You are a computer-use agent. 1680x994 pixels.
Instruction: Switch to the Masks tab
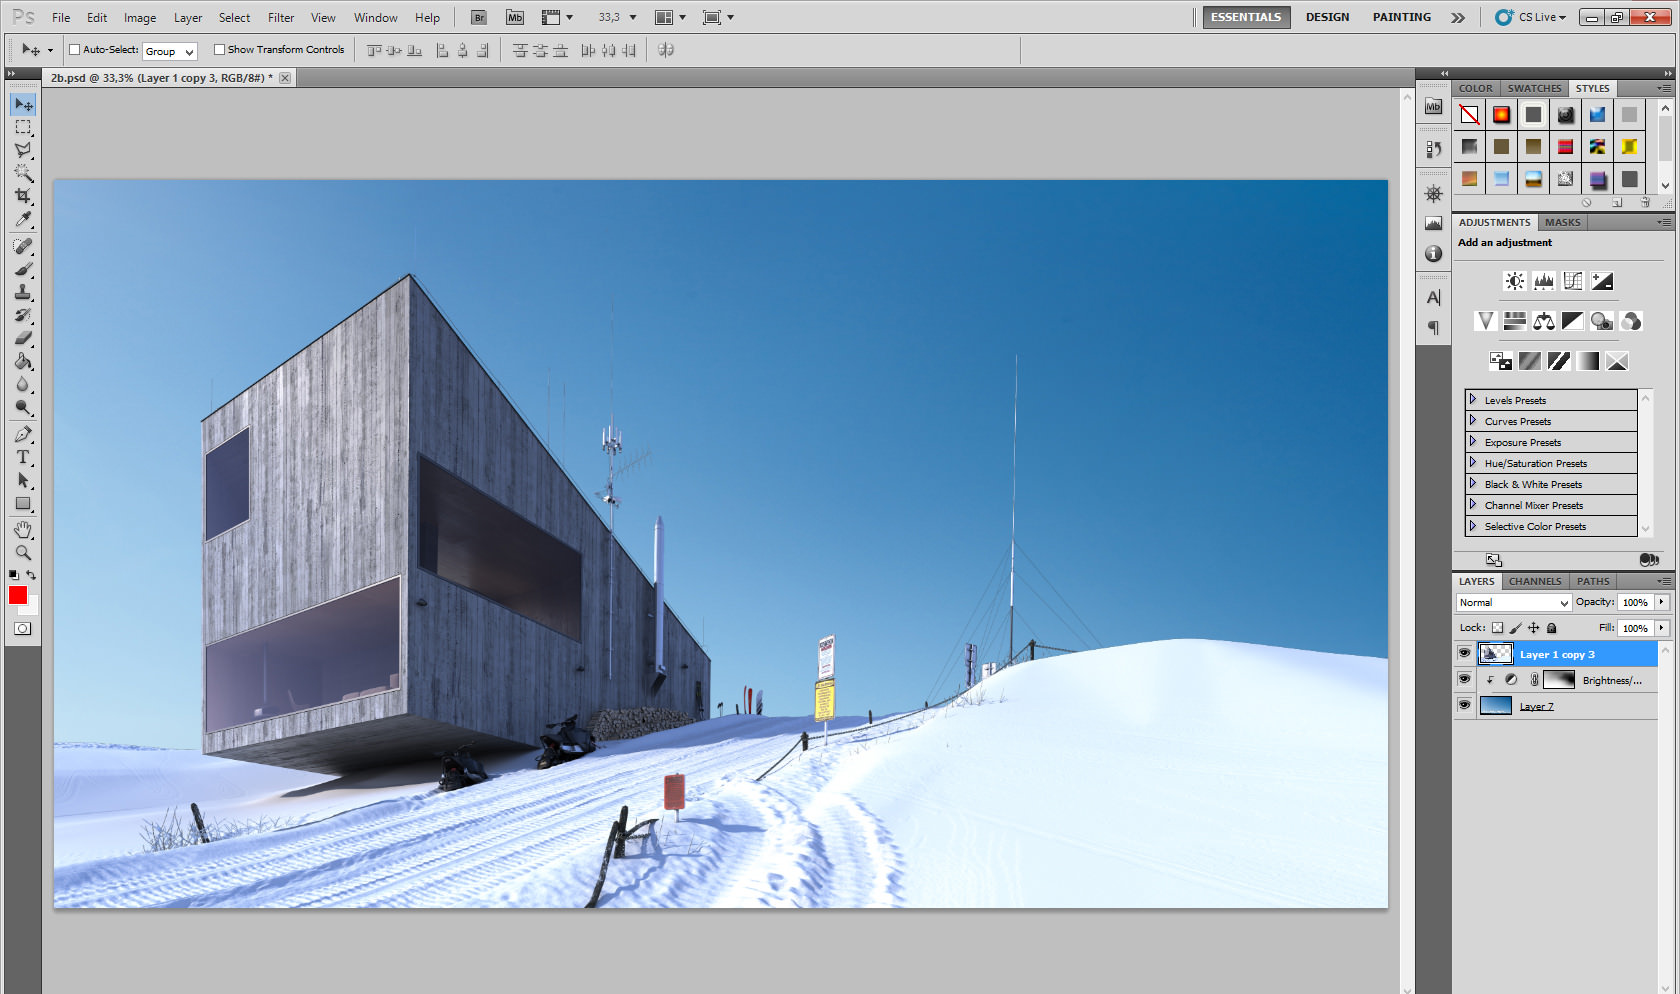pyautogui.click(x=1562, y=222)
